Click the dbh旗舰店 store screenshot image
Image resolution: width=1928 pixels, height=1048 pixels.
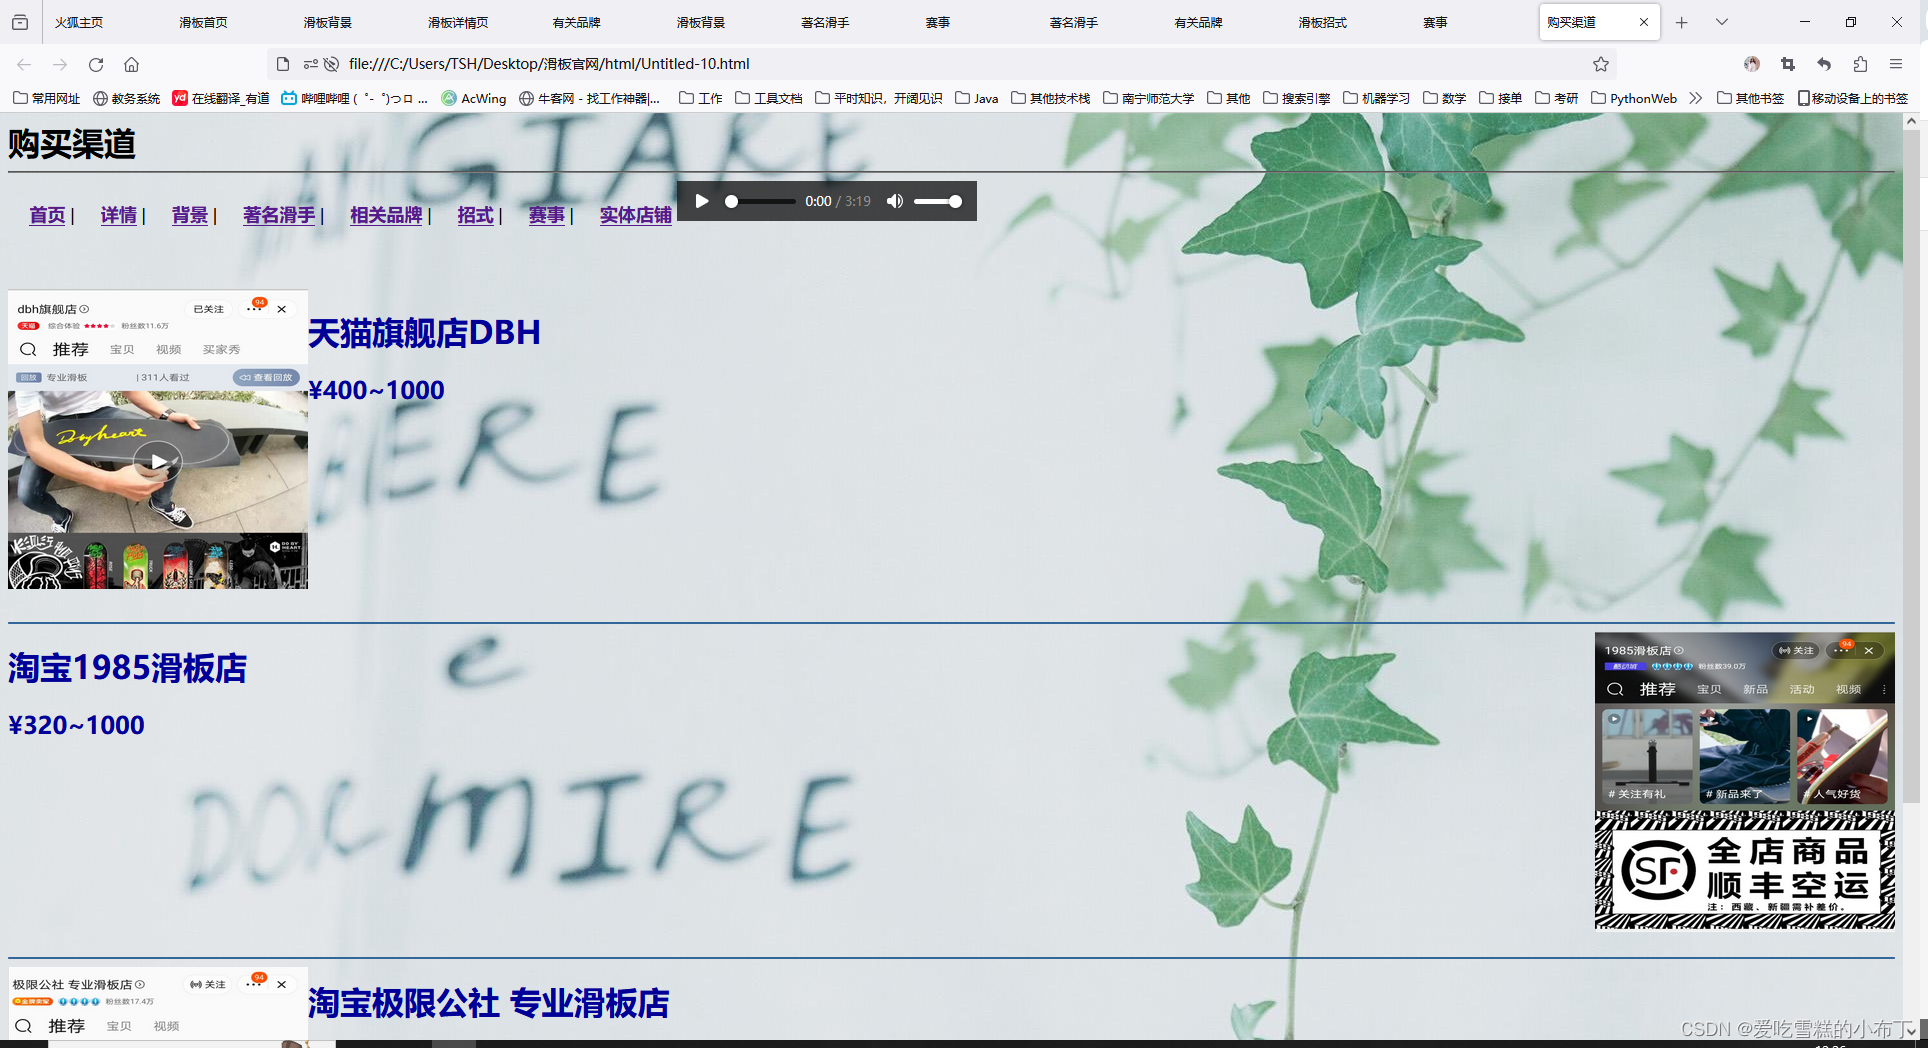point(158,440)
